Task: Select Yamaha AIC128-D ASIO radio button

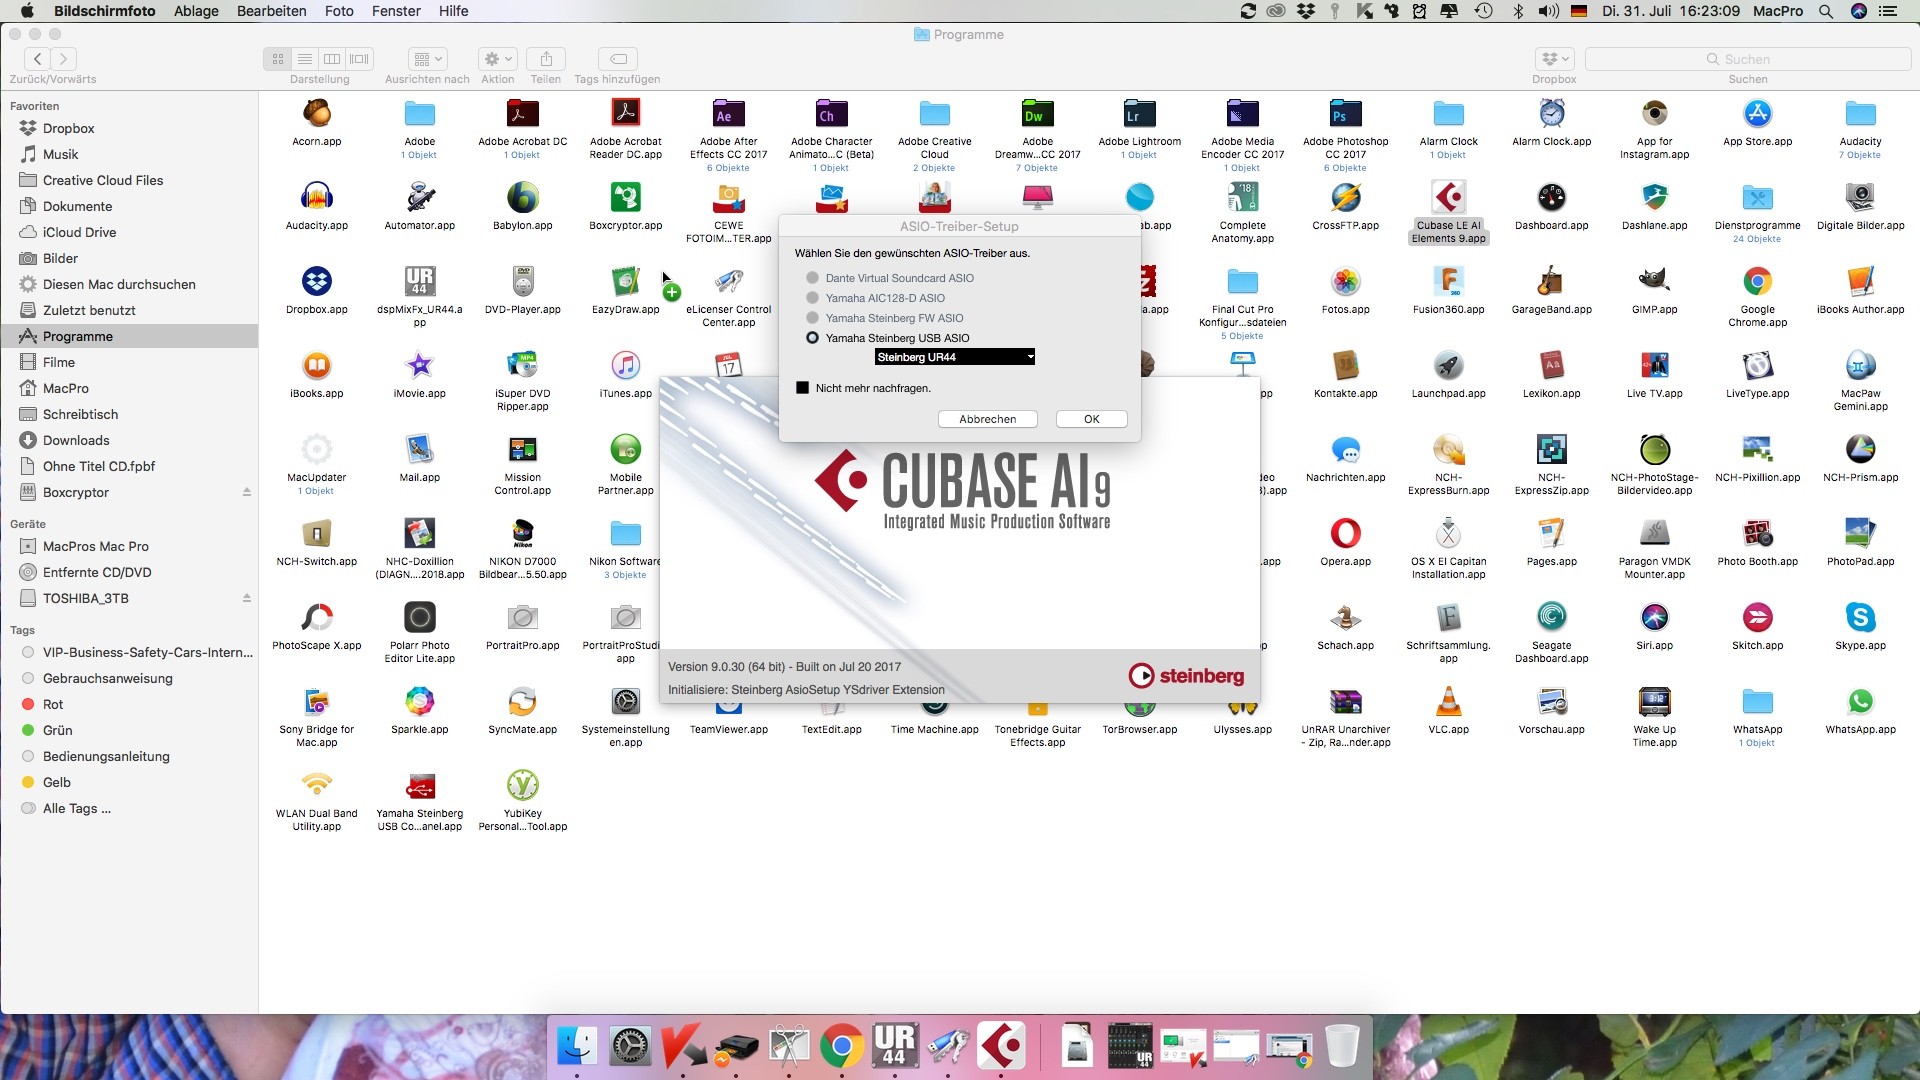Action: pyautogui.click(x=812, y=298)
